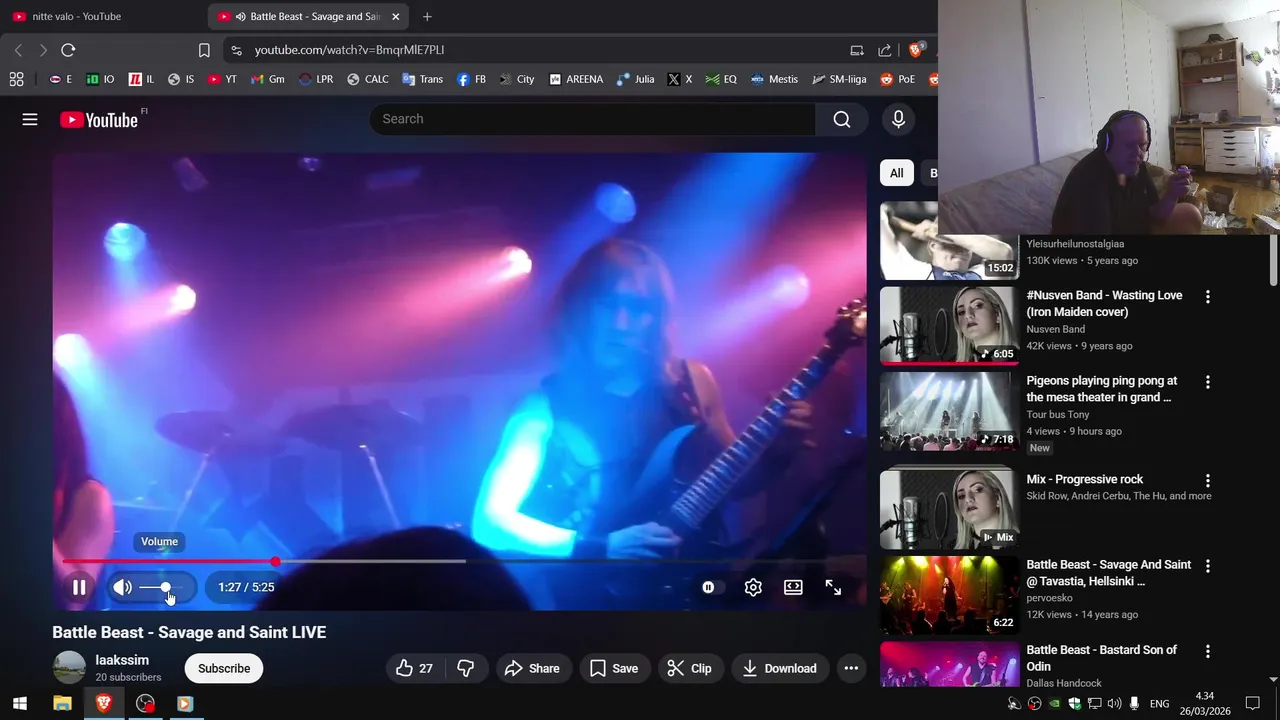This screenshot has width=1280, height=720.
Task: Open the laakssim channel name link
Action: pyautogui.click(x=122, y=660)
